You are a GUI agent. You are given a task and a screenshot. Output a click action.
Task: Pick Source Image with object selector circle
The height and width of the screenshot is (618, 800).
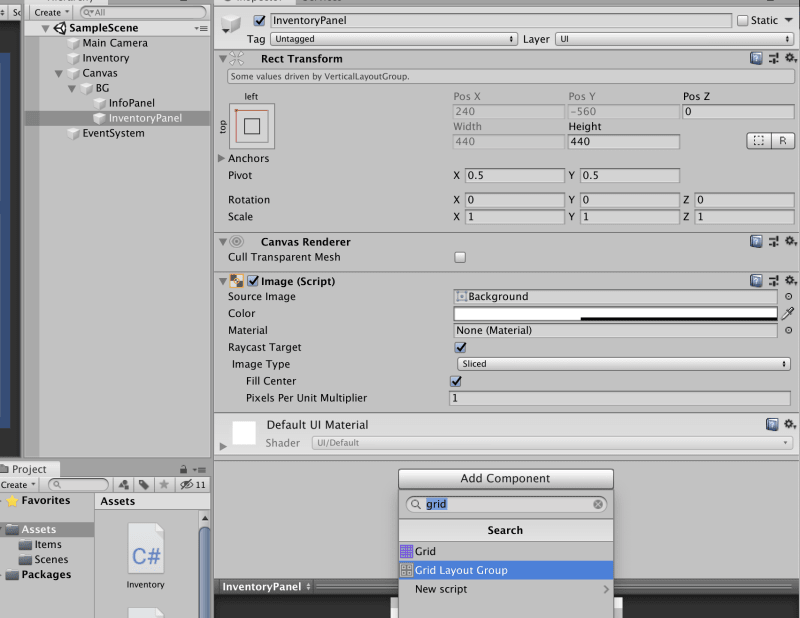point(788,296)
